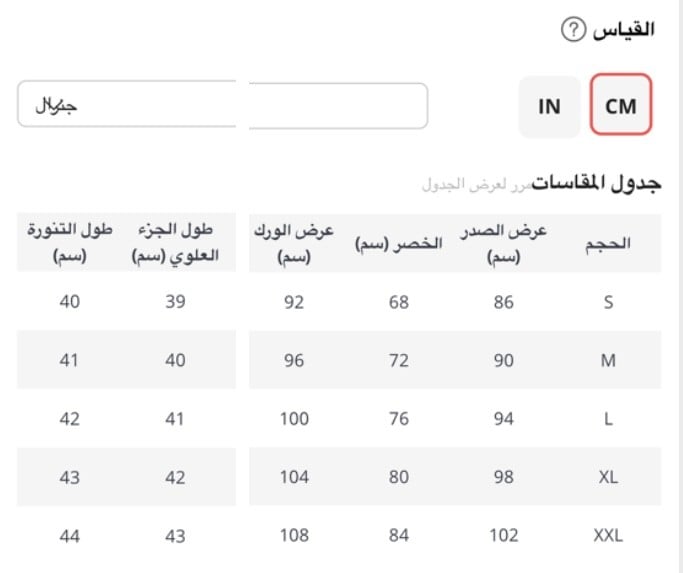Switch measurement unit to CM

point(621,105)
